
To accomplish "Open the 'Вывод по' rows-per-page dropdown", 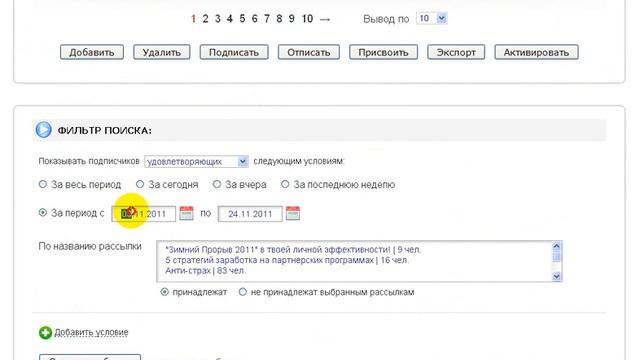I will (431, 18).
